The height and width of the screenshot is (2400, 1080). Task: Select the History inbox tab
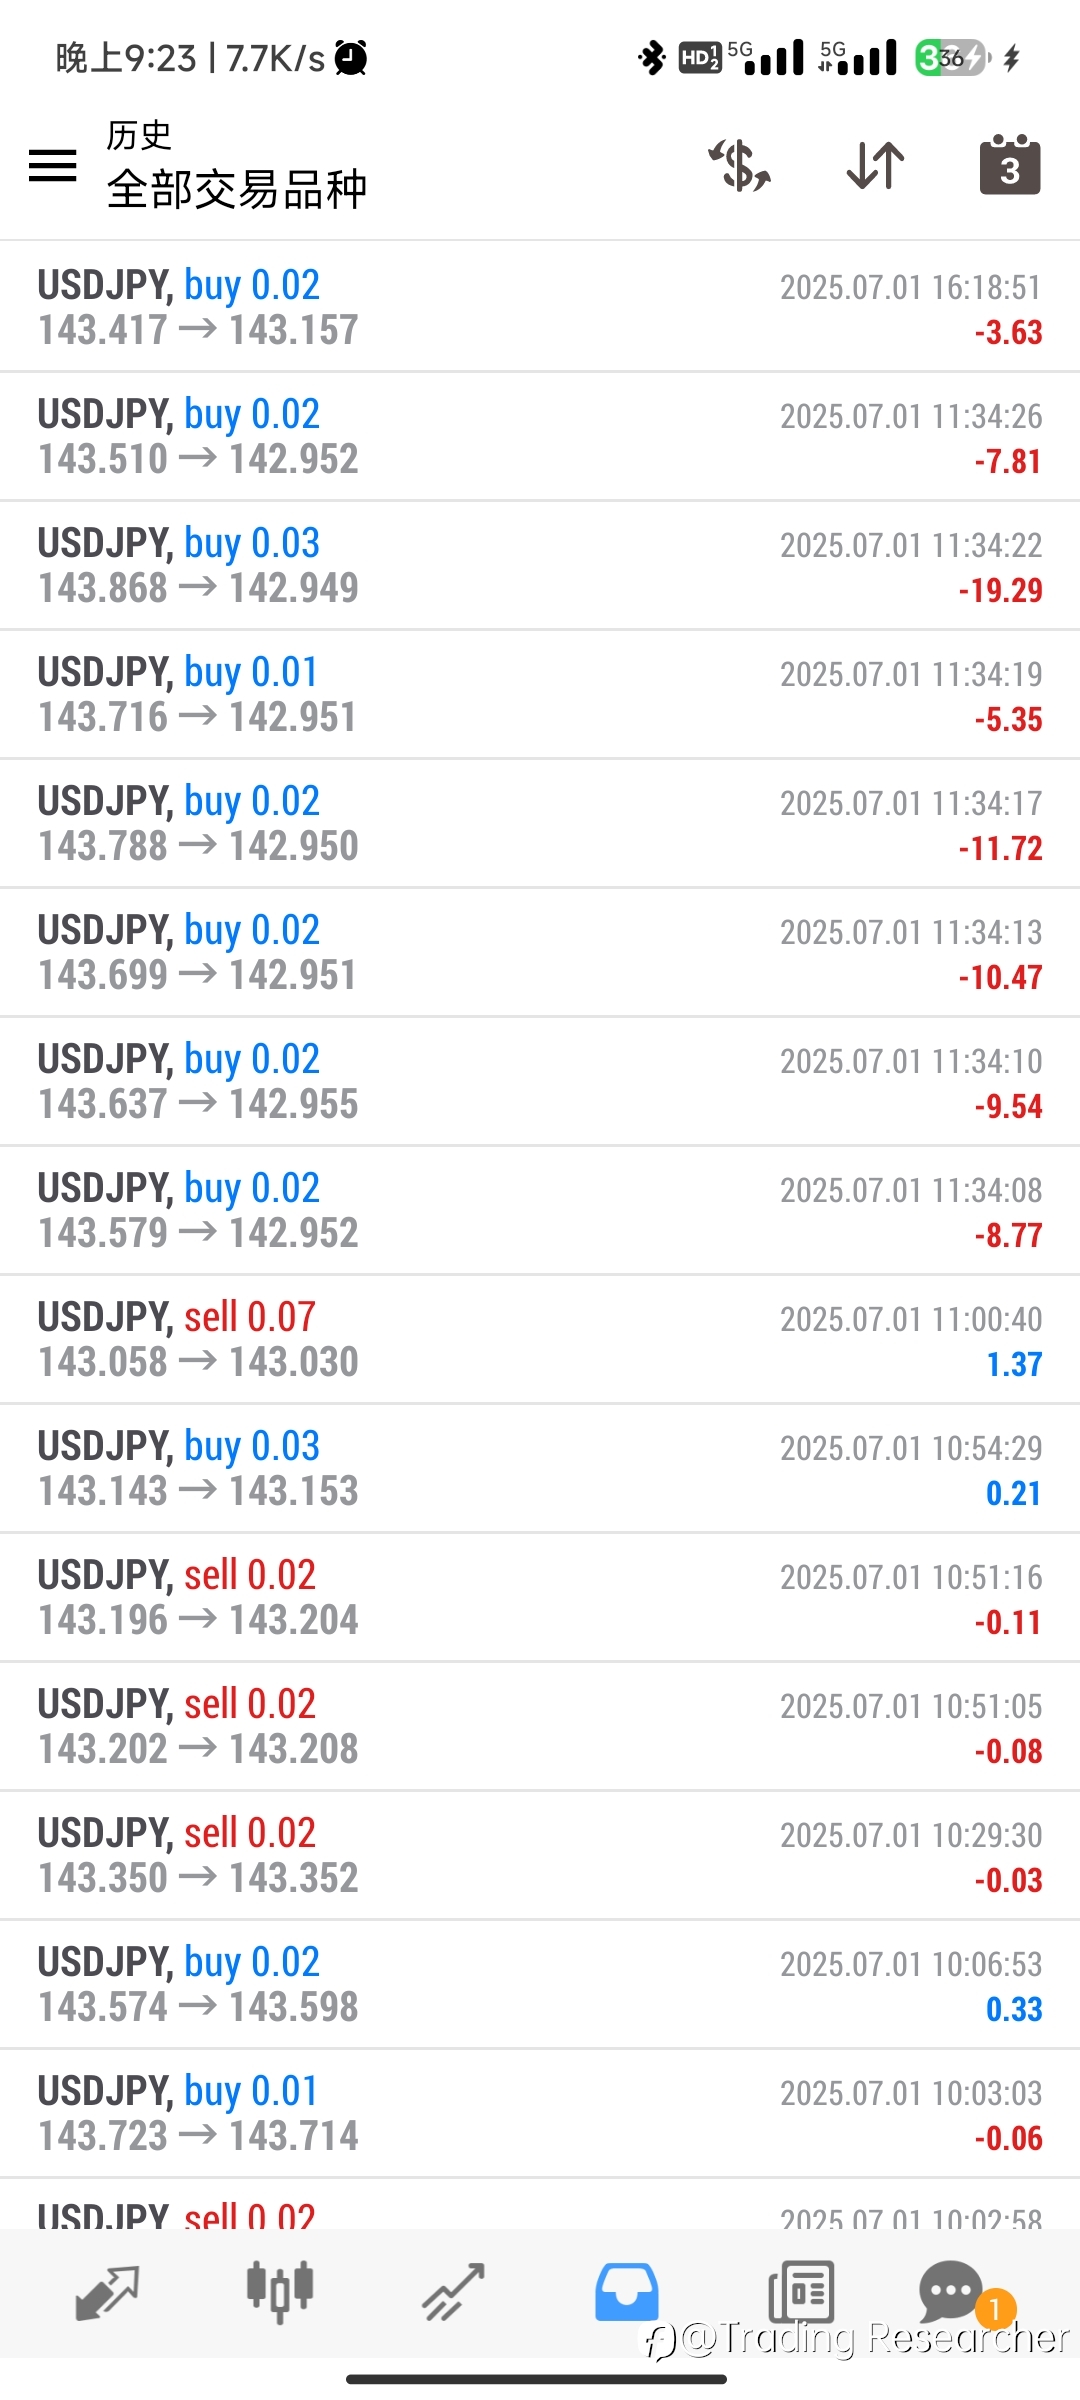tap(627, 2291)
